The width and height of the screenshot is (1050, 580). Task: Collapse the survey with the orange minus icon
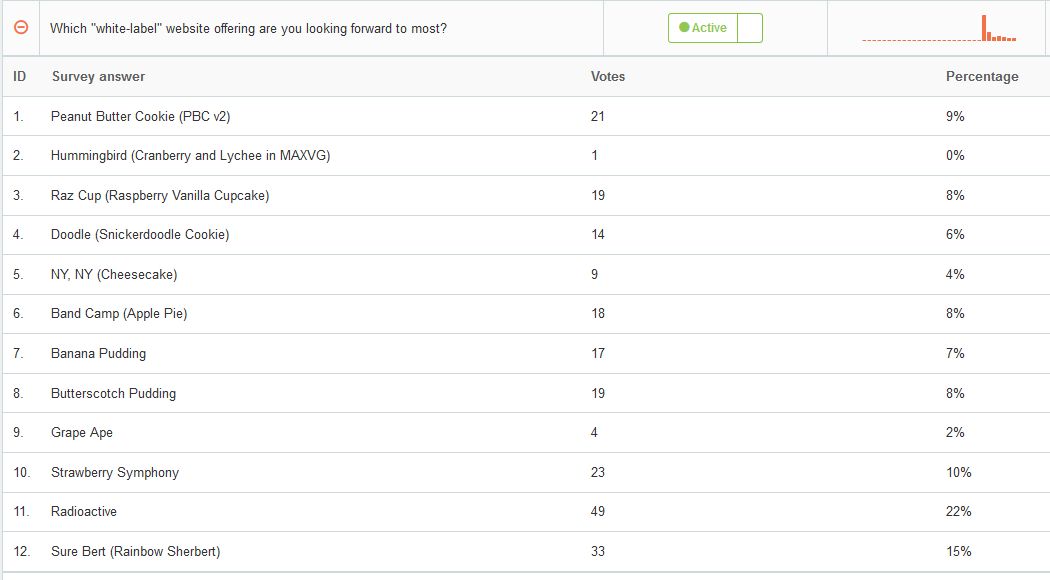pyautogui.click(x=21, y=27)
